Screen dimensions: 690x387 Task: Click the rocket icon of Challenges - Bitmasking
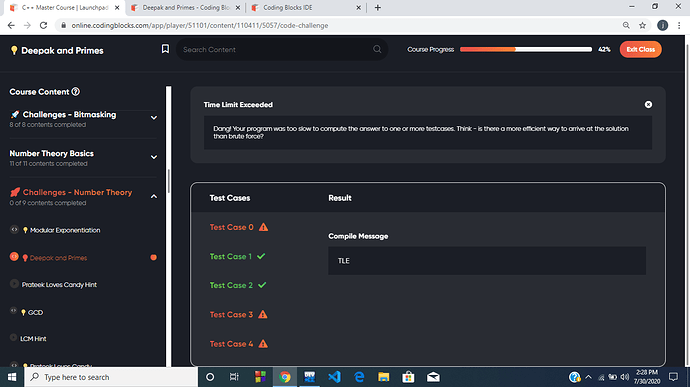click(x=15, y=114)
